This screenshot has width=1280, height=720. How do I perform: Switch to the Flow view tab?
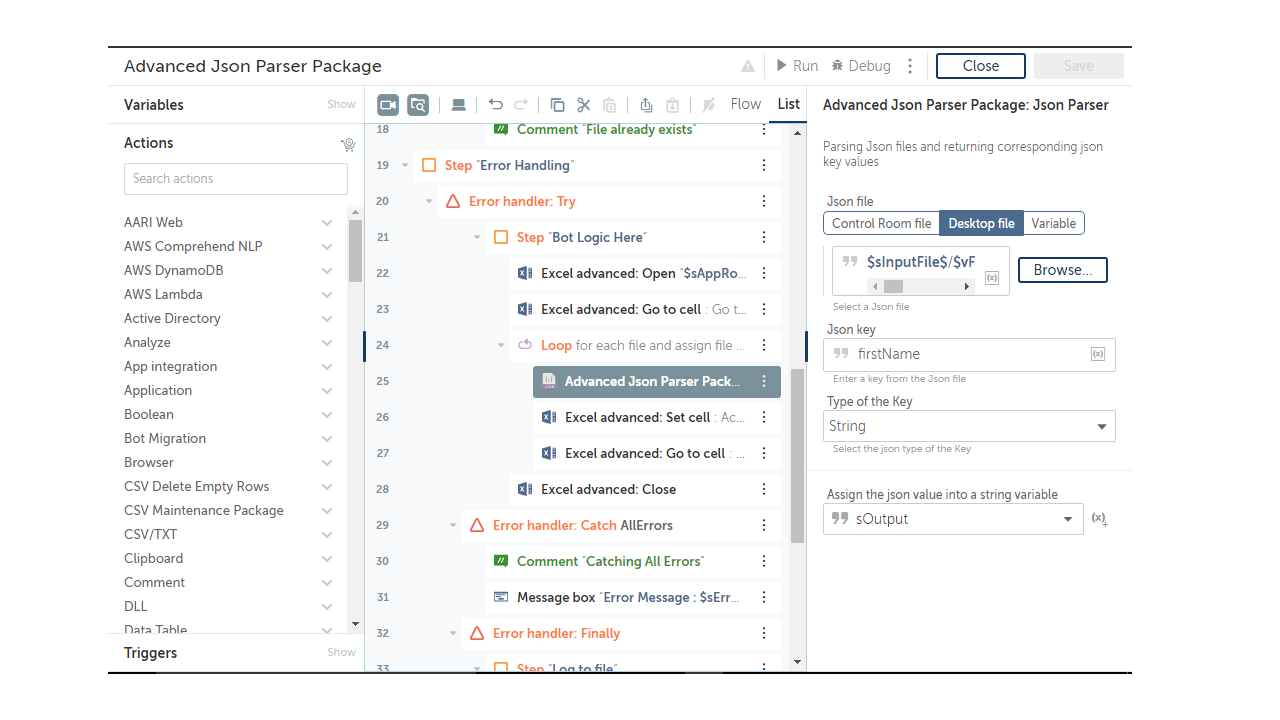pos(746,104)
